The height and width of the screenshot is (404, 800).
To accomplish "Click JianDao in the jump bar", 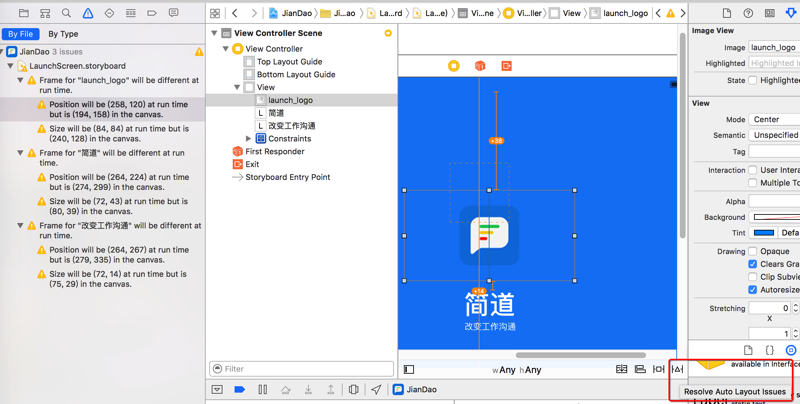I will (x=291, y=13).
